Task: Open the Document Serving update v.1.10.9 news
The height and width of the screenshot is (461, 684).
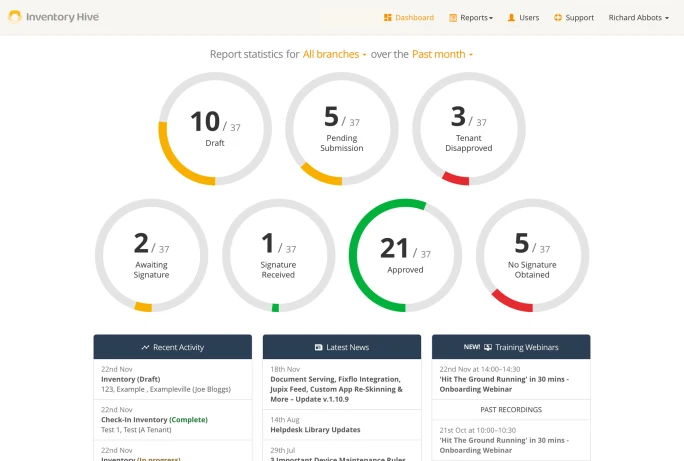Action: point(342,384)
